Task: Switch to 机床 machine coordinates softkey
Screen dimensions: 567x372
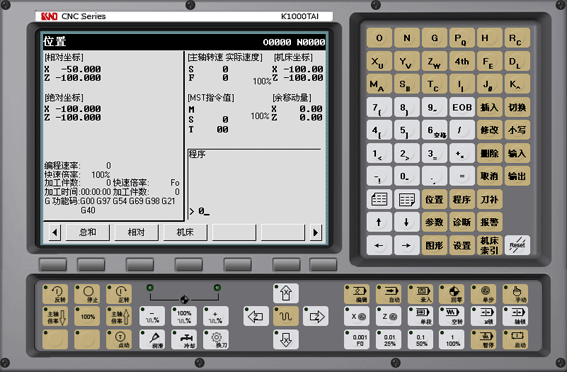Action: [185, 232]
